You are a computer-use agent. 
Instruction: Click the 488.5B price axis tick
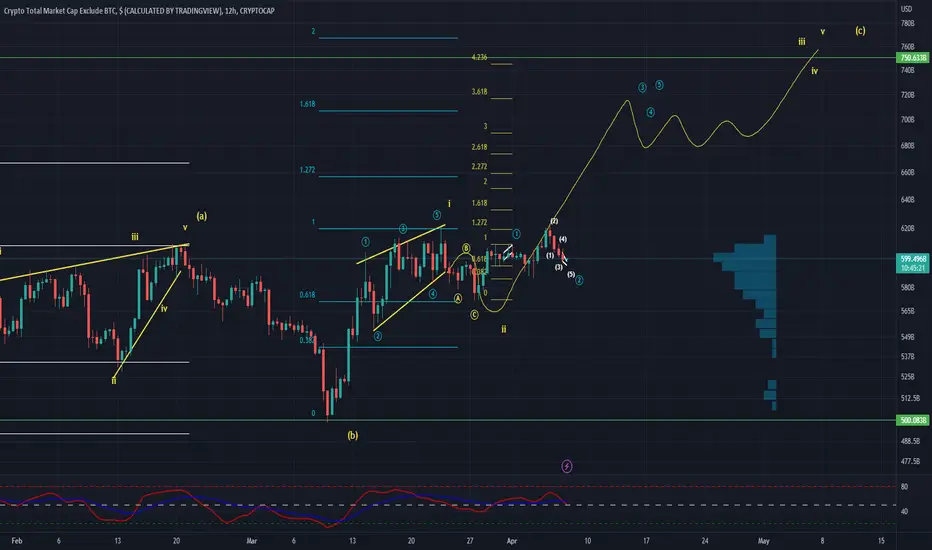(910, 441)
